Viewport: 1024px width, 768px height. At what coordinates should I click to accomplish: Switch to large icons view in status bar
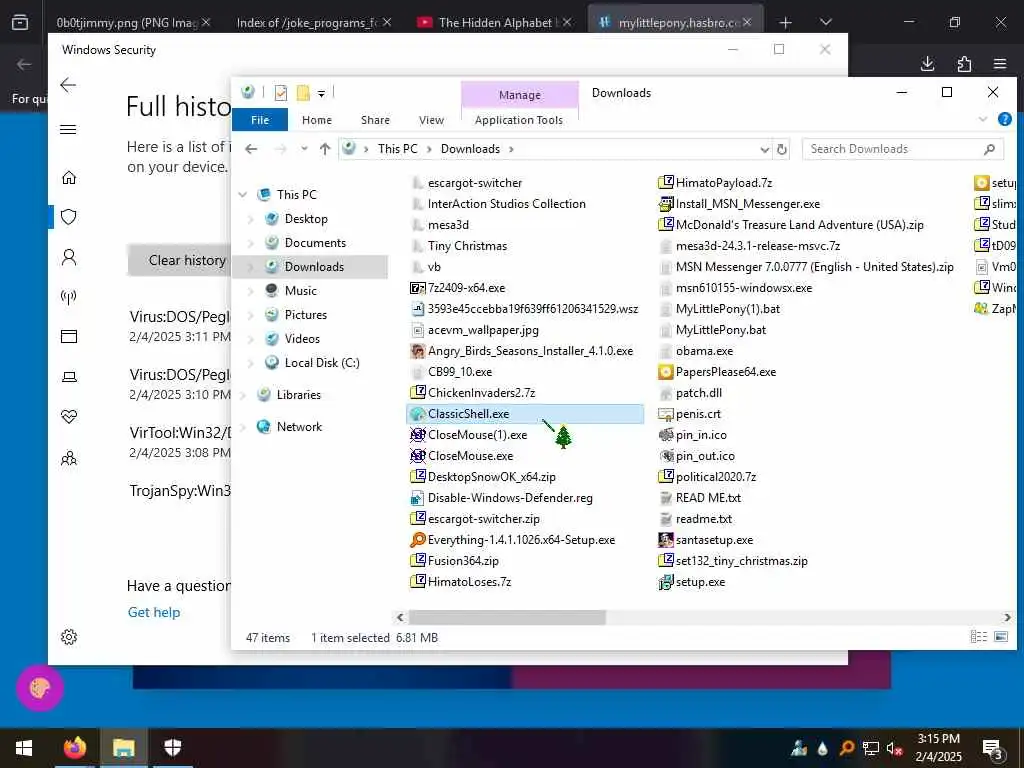pyautogui.click(x=1000, y=637)
